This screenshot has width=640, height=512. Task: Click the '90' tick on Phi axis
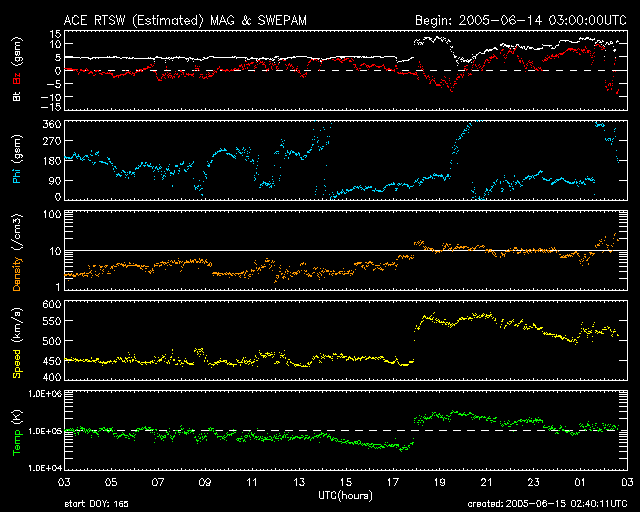point(55,180)
